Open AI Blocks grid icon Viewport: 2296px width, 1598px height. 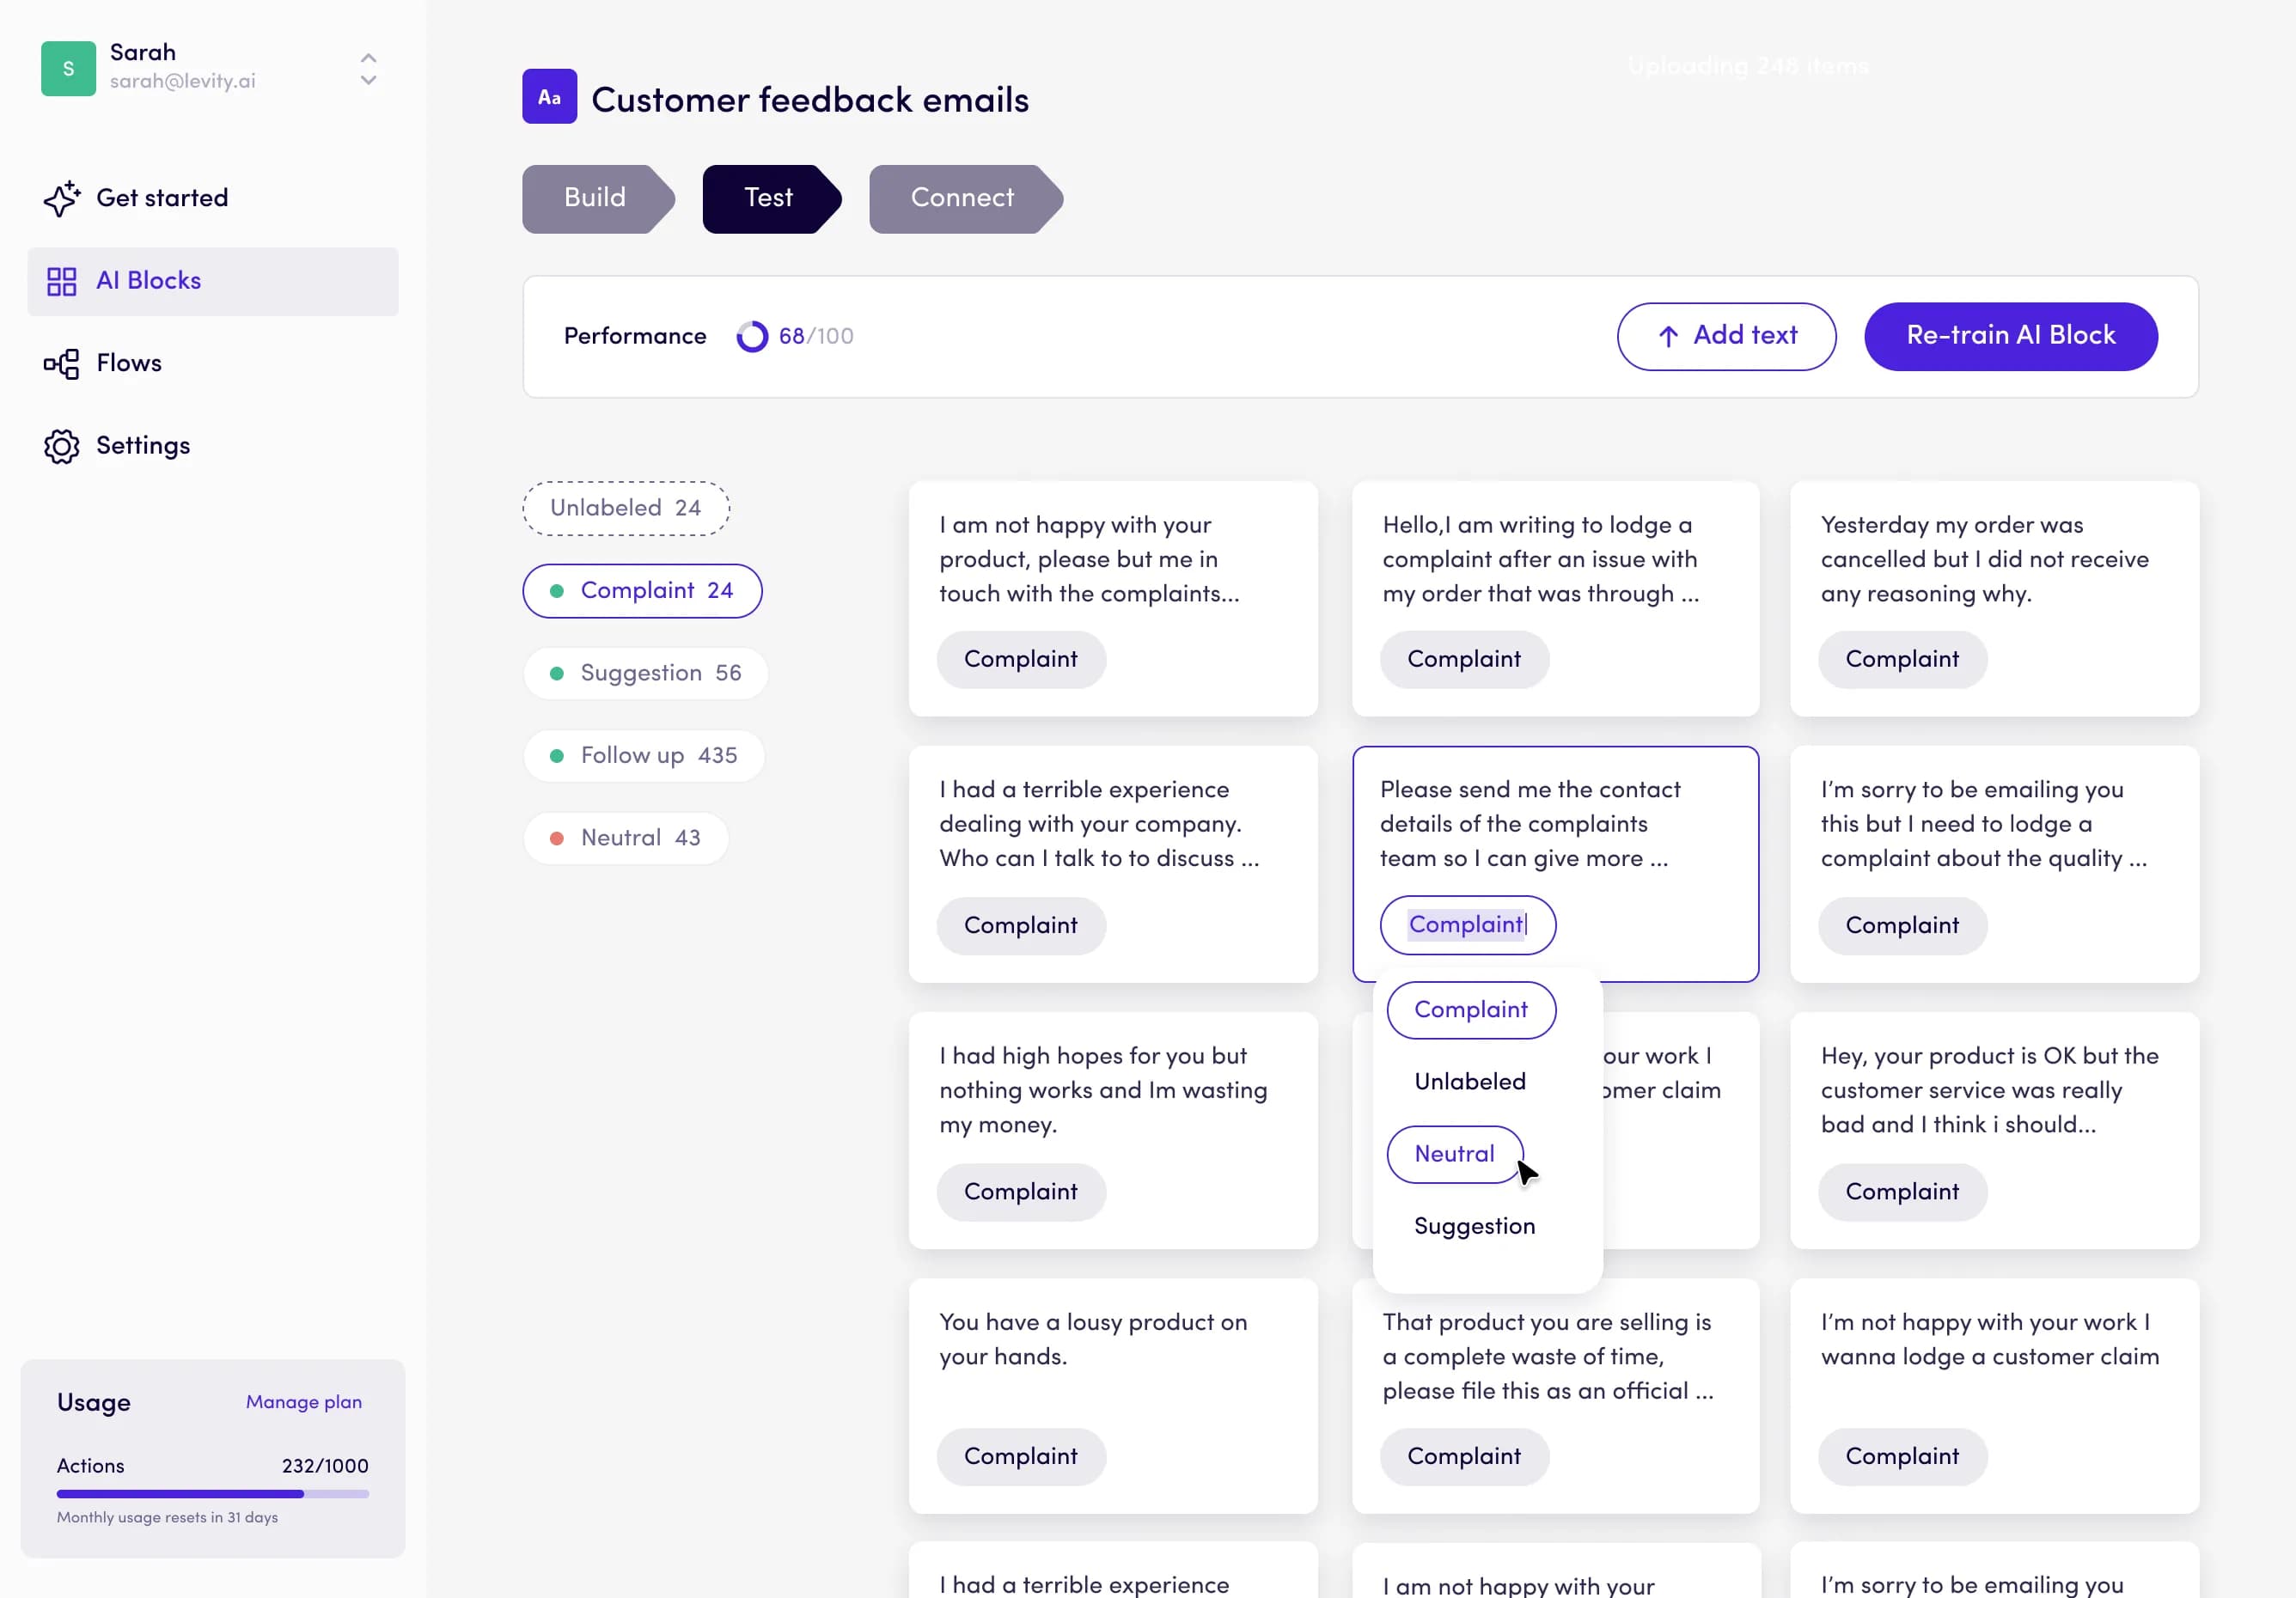click(x=61, y=281)
